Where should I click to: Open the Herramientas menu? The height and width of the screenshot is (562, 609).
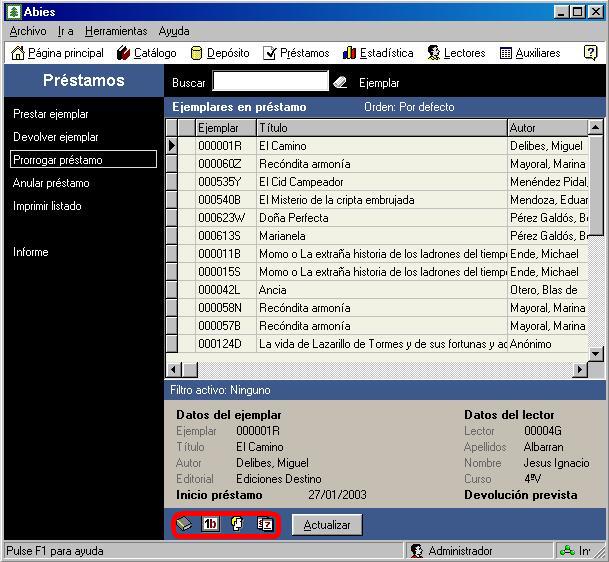tap(116, 31)
